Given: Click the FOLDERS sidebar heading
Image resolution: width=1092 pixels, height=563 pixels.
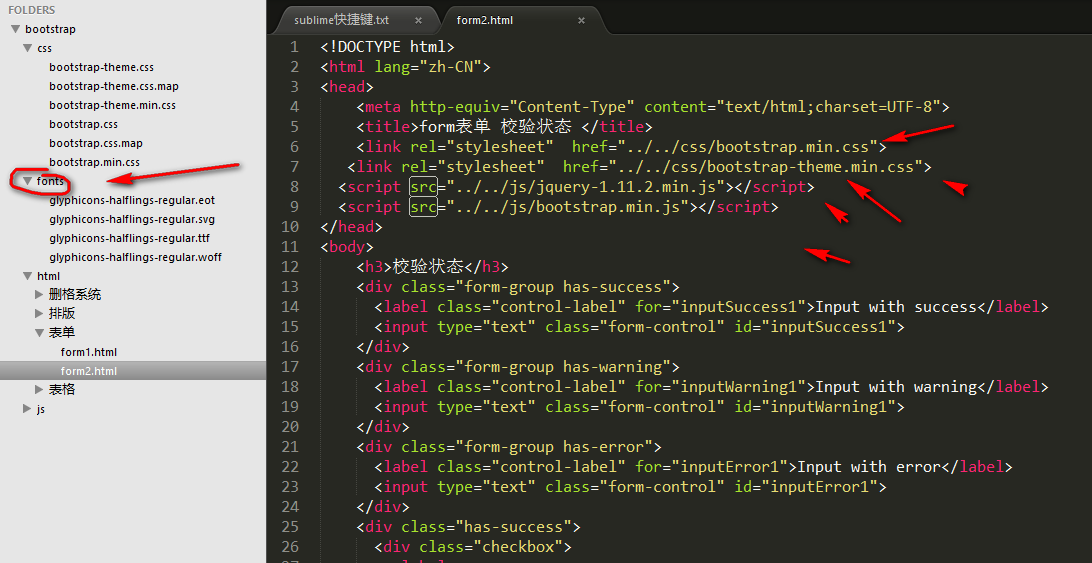Looking at the screenshot, I should click(x=32, y=10).
